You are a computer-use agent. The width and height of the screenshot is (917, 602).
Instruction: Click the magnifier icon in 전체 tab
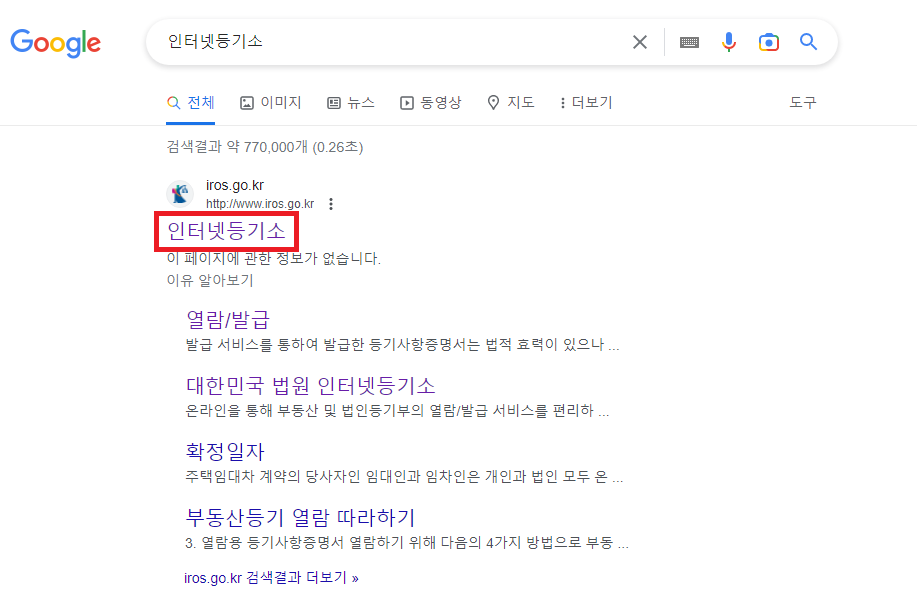[x=174, y=103]
